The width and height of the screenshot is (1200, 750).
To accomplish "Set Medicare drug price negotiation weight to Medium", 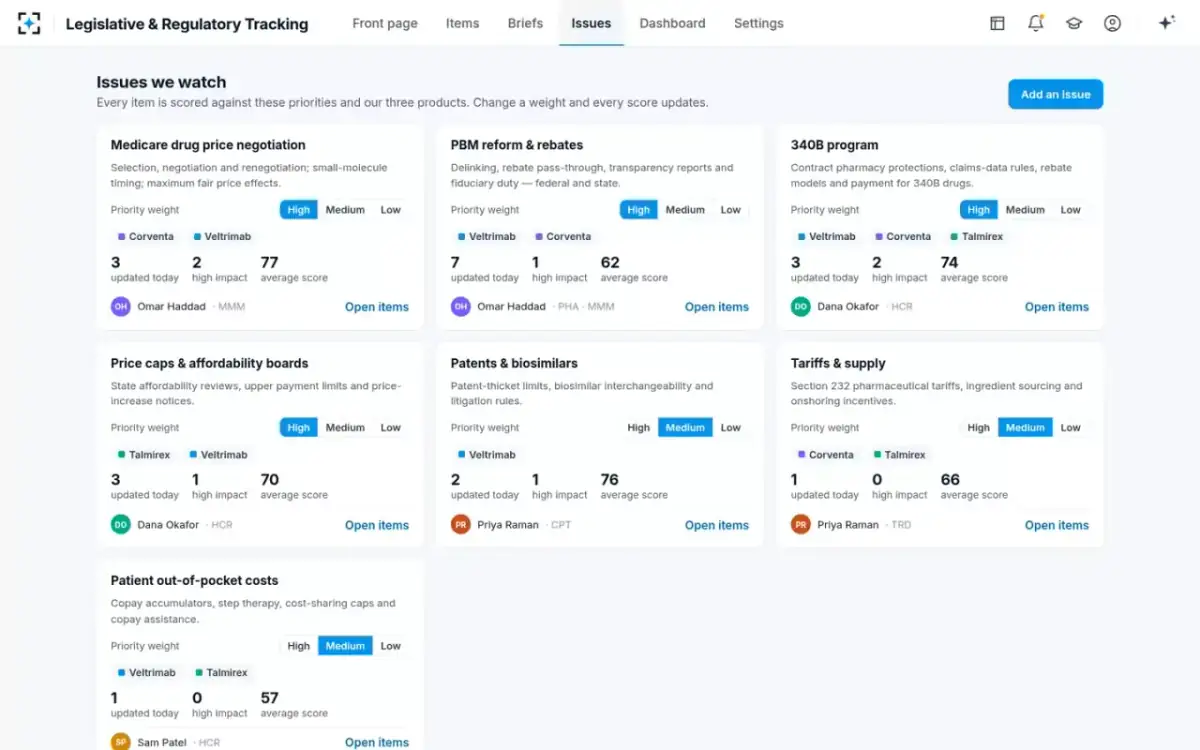I will pos(345,210).
